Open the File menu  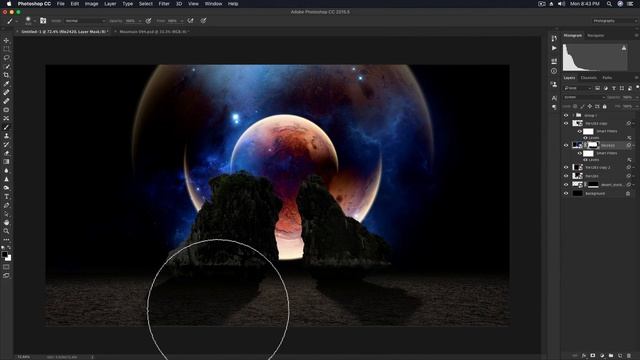tap(60, 4)
